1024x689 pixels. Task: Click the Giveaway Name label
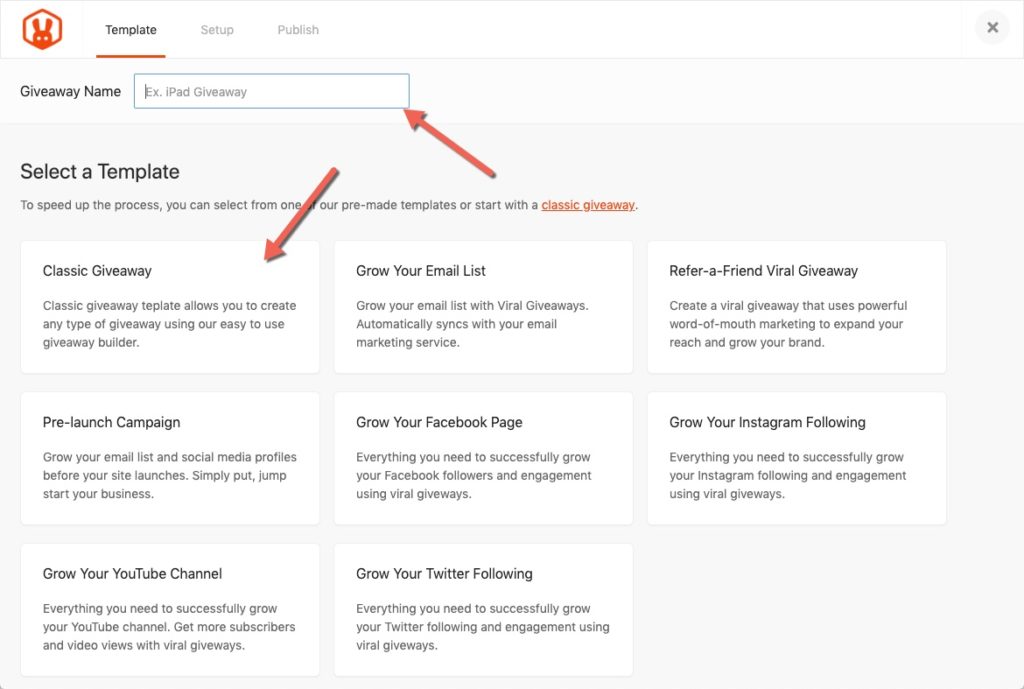point(71,91)
